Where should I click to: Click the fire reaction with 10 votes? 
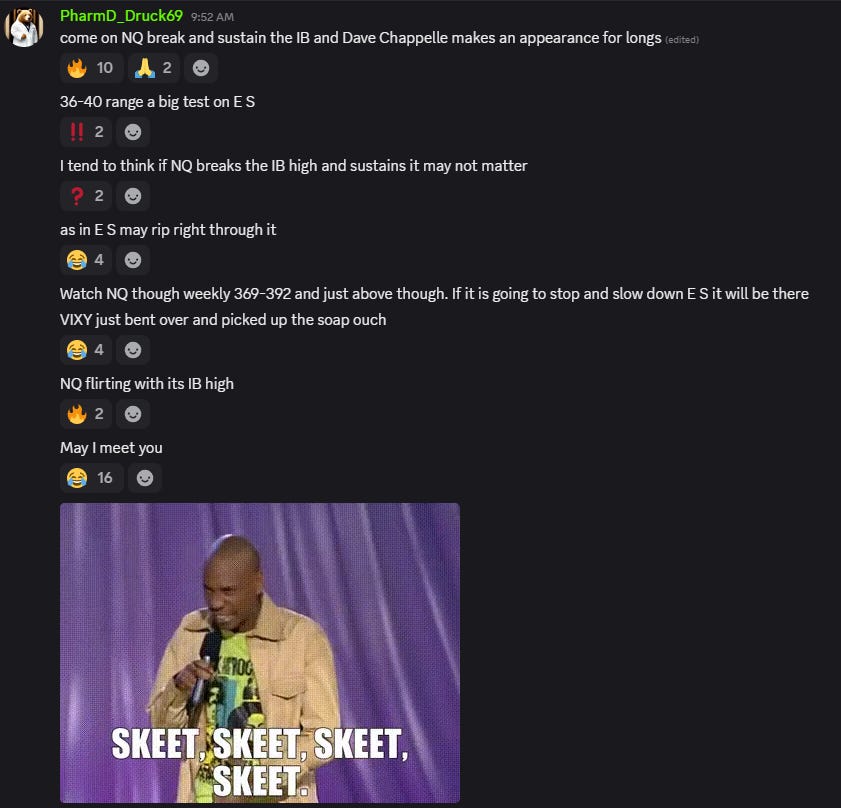click(92, 68)
